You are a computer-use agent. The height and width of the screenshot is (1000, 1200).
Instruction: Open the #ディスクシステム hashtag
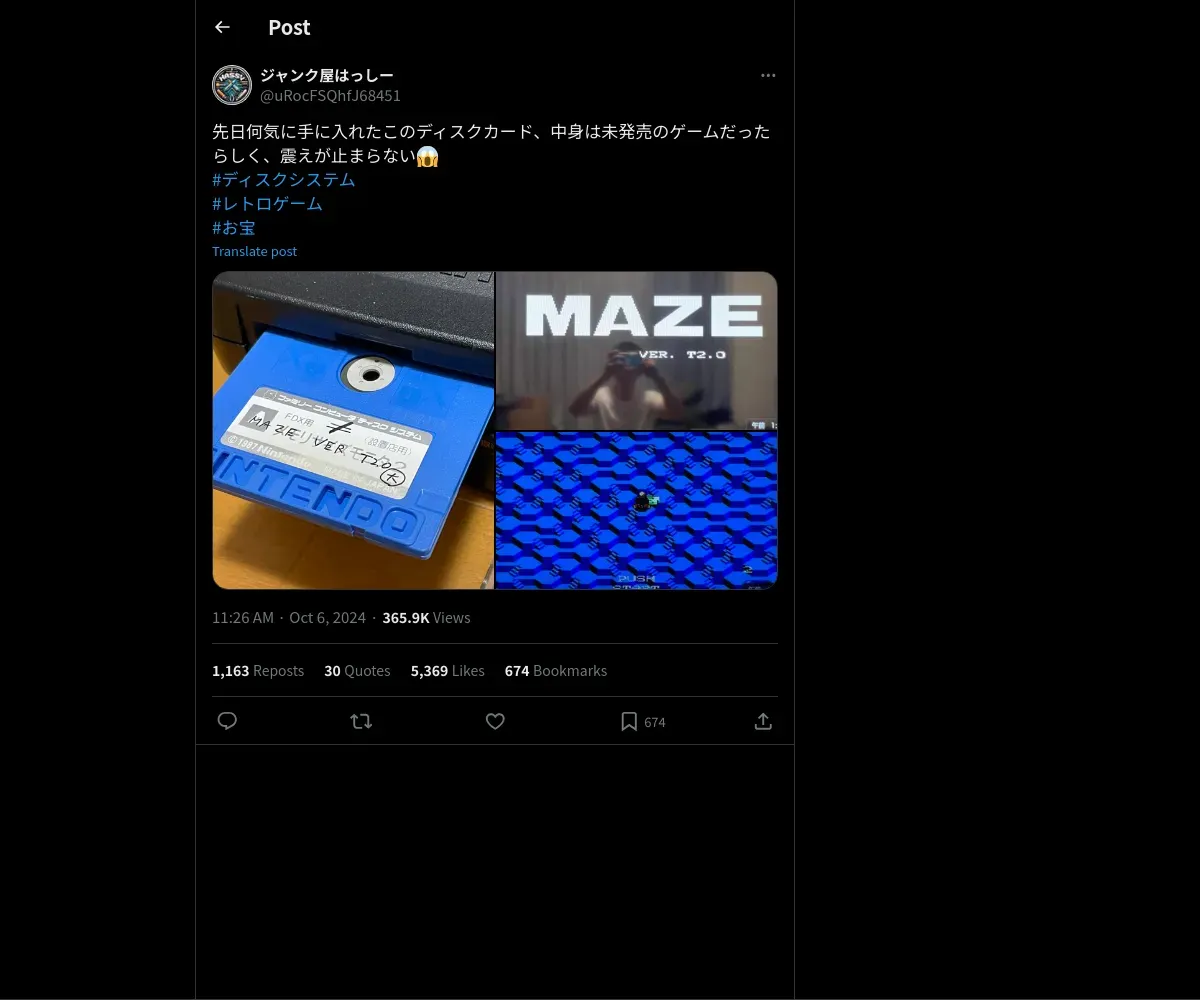coord(284,180)
